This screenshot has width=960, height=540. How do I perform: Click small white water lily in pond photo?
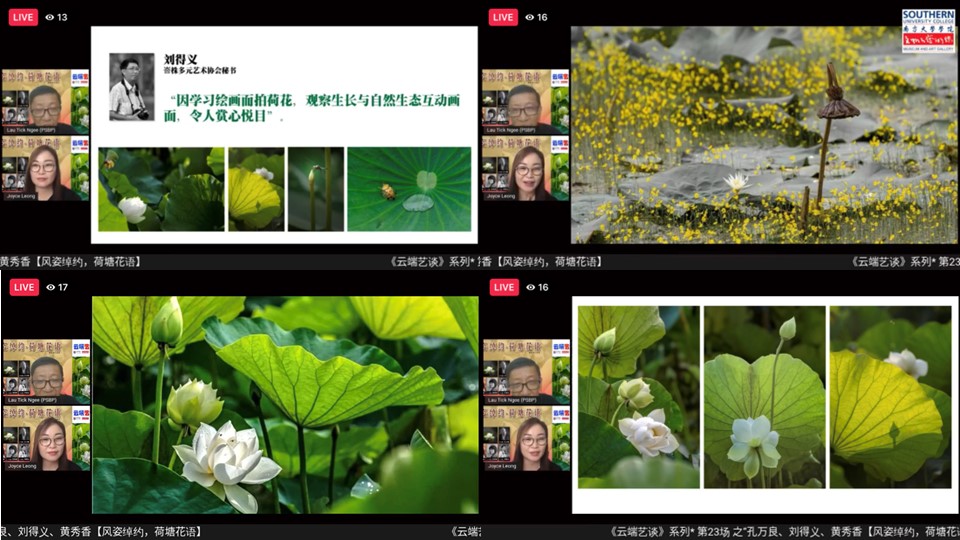(737, 182)
